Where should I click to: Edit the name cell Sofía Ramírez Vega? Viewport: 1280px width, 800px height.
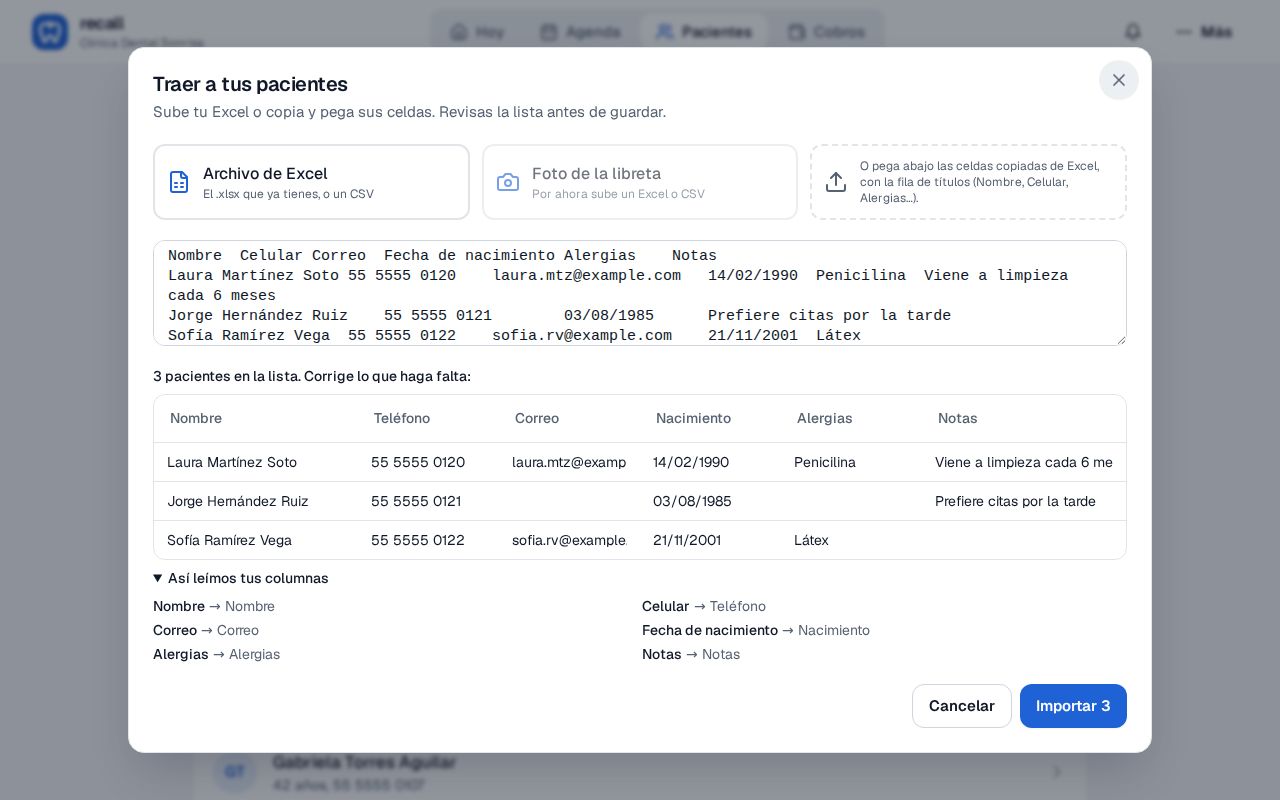click(x=256, y=540)
